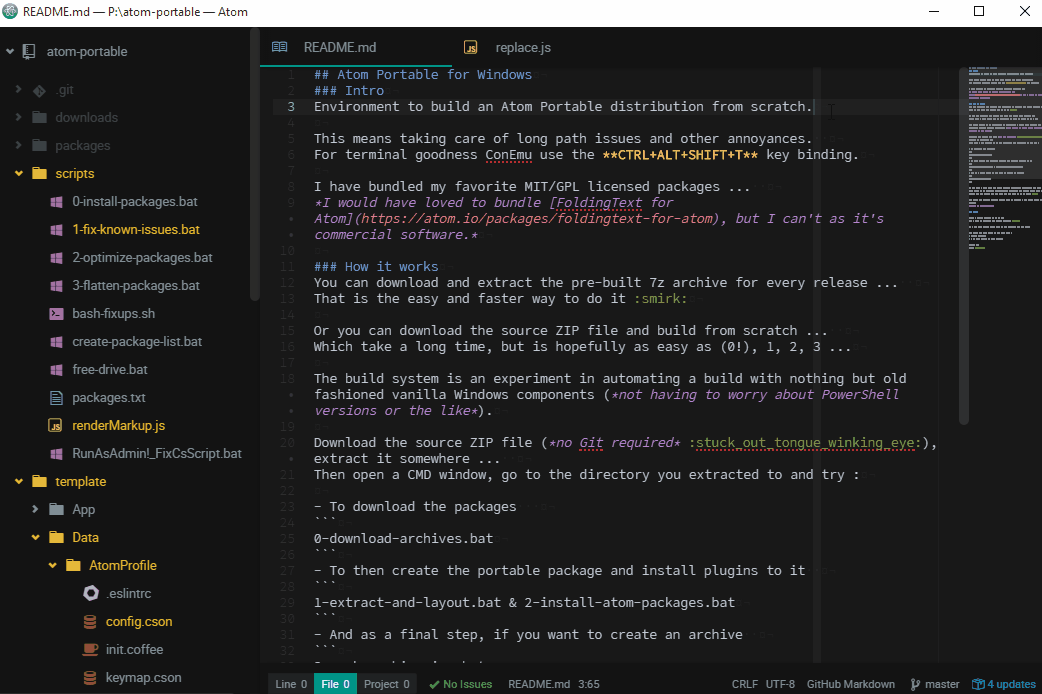1042x694 pixels.
Task: Select the Project 0 linter tab
Action: [x=387, y=684]
